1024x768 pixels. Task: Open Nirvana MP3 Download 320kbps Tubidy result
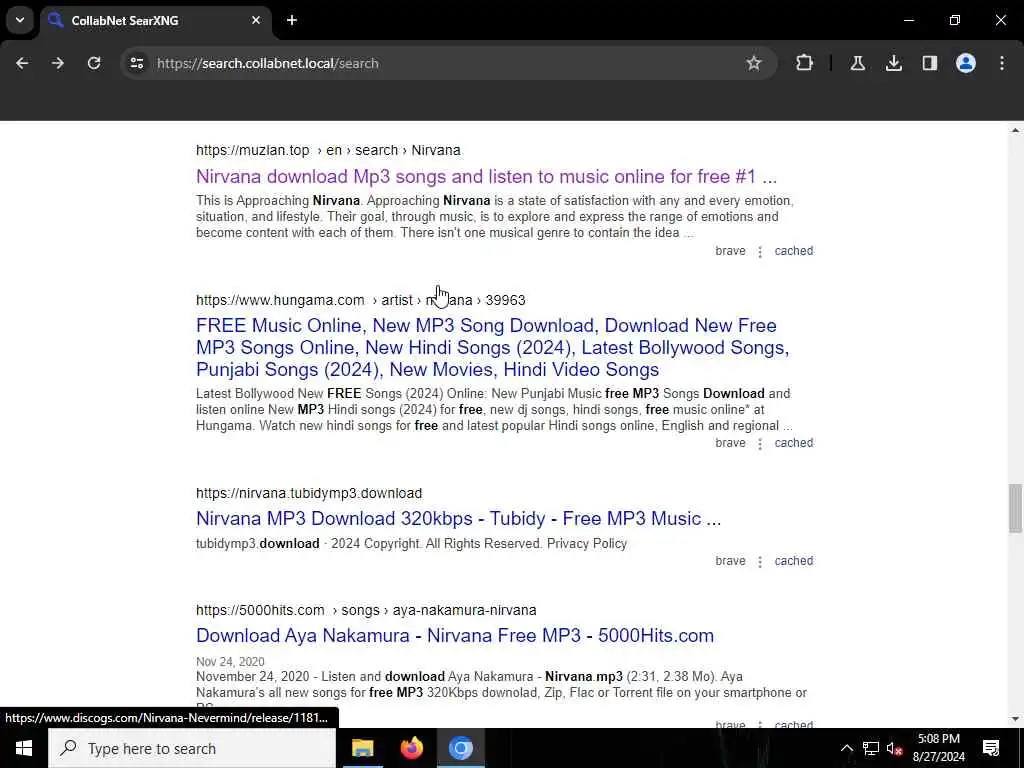click(x=458, y=519)
